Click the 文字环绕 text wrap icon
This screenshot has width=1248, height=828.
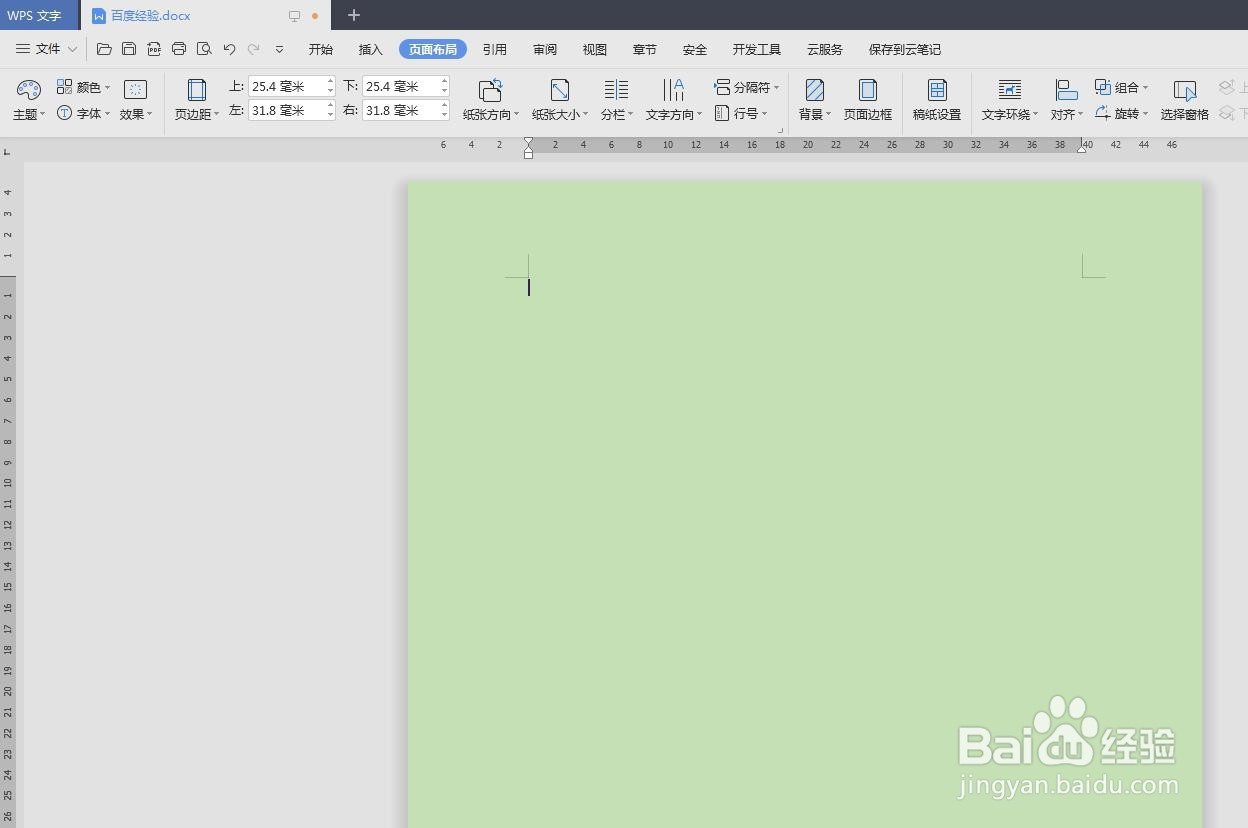coord(1010,90)
